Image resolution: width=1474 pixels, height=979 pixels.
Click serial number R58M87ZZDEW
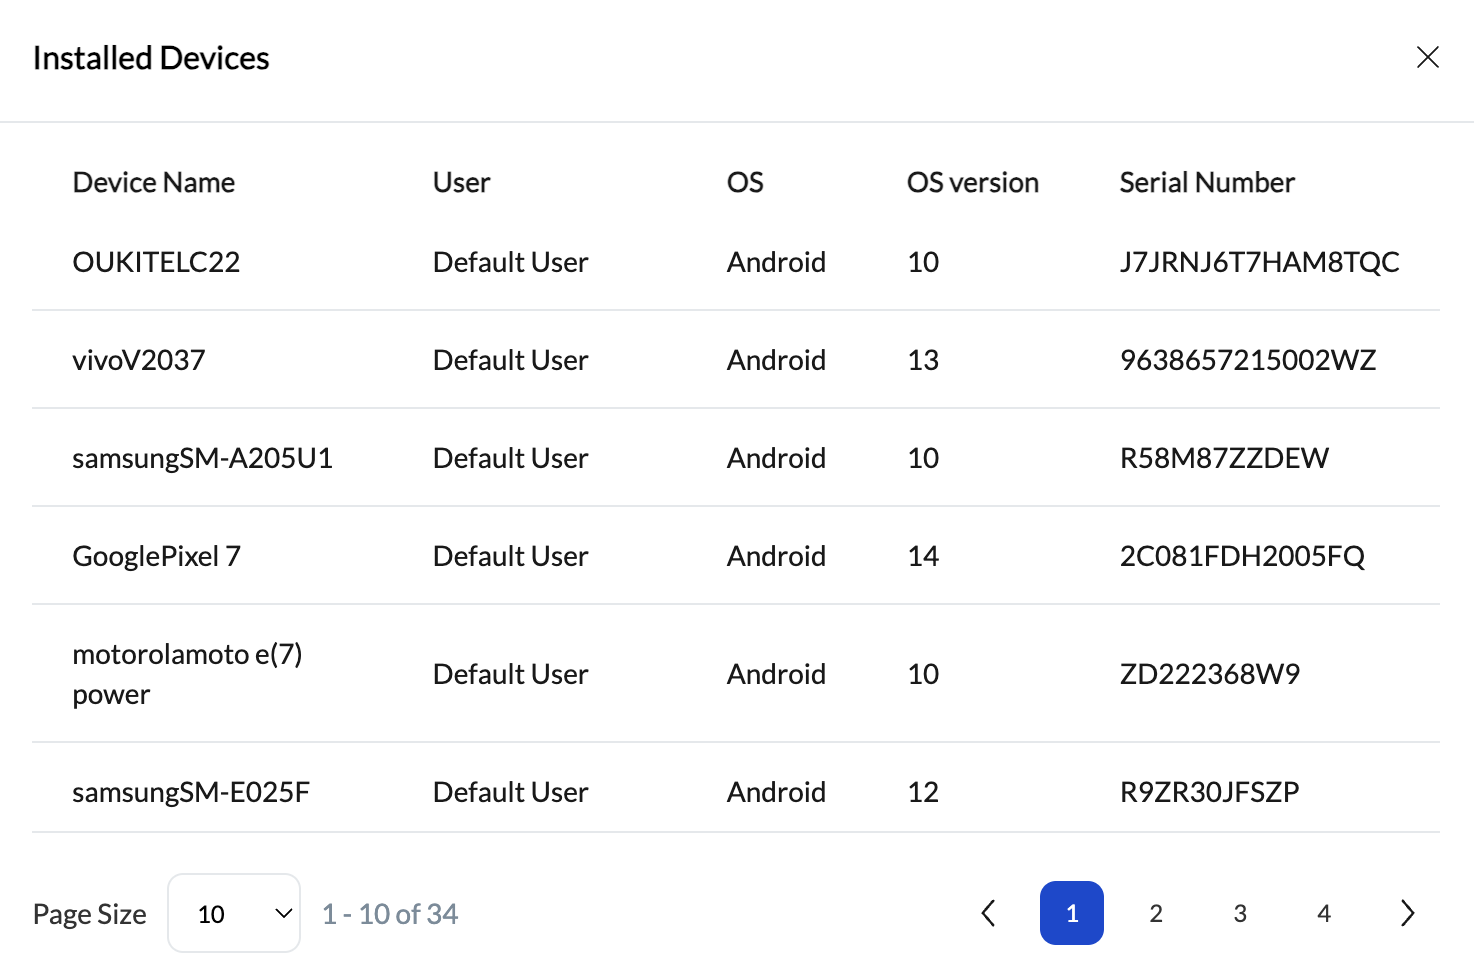1225,458
